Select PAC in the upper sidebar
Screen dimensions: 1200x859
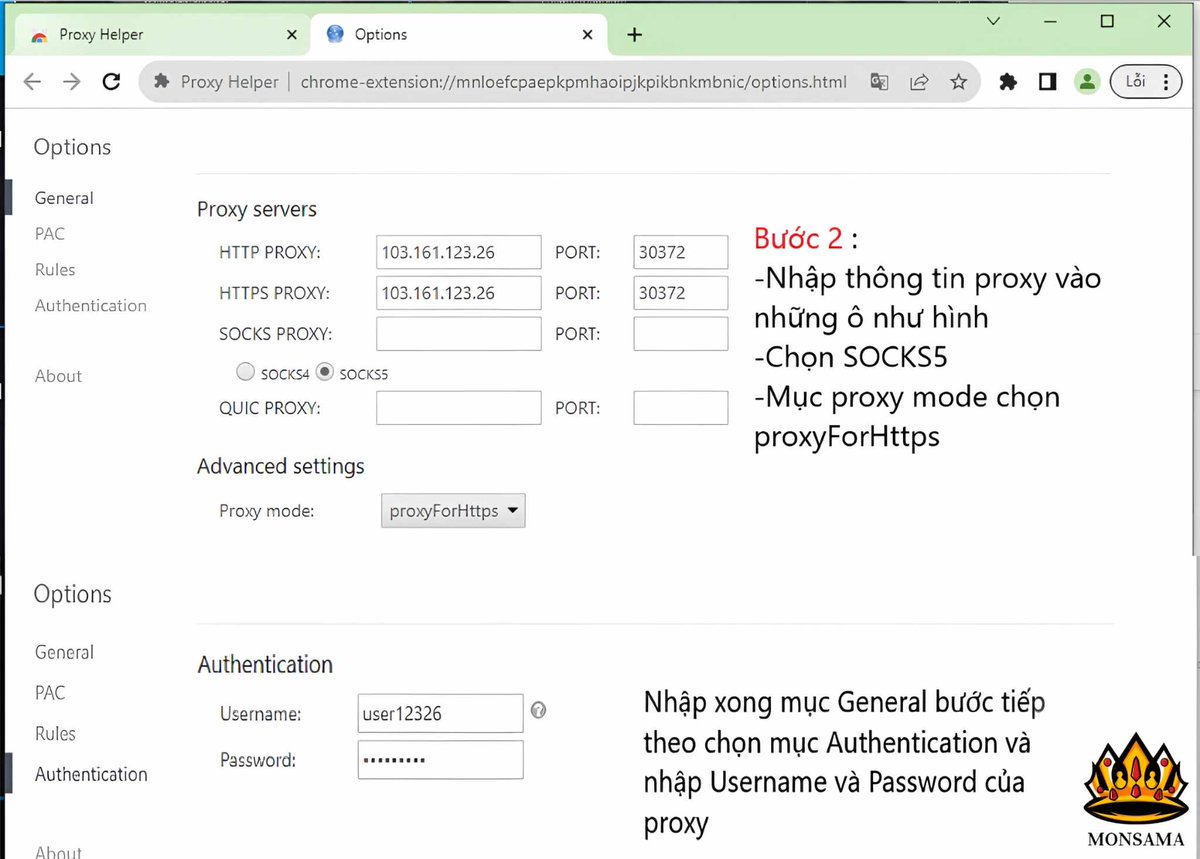click(50, 234)
